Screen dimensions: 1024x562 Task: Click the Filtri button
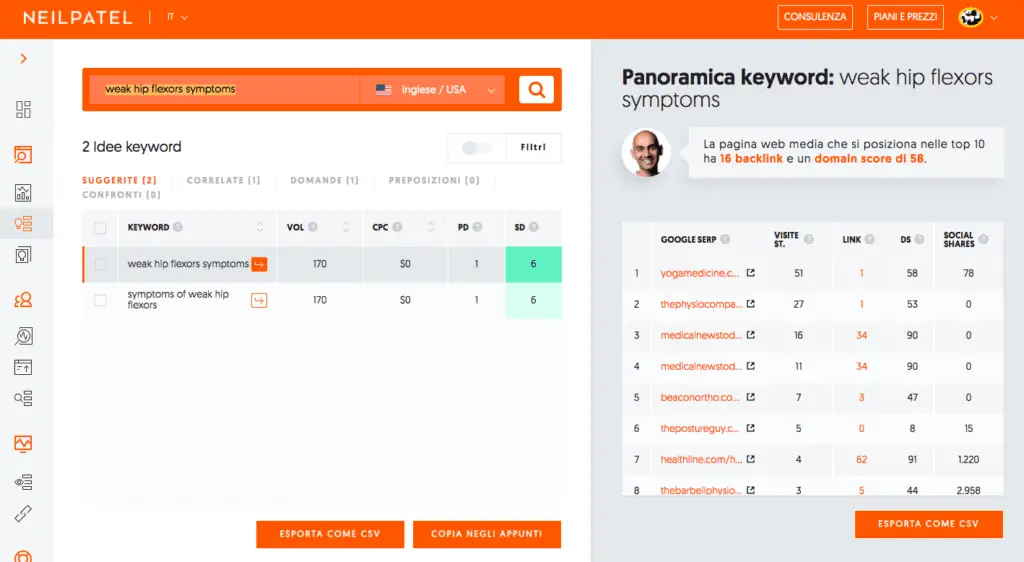click(x=533, y=148)
